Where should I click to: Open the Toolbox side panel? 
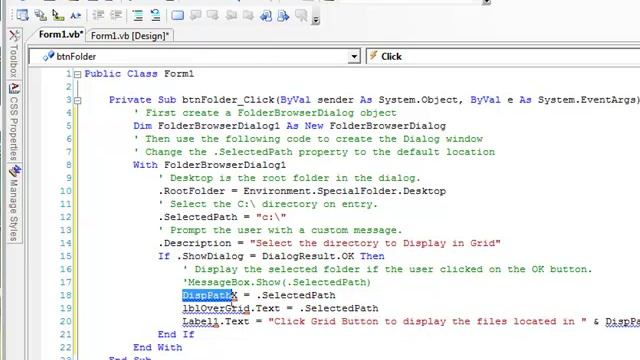[x=14, y=53]
